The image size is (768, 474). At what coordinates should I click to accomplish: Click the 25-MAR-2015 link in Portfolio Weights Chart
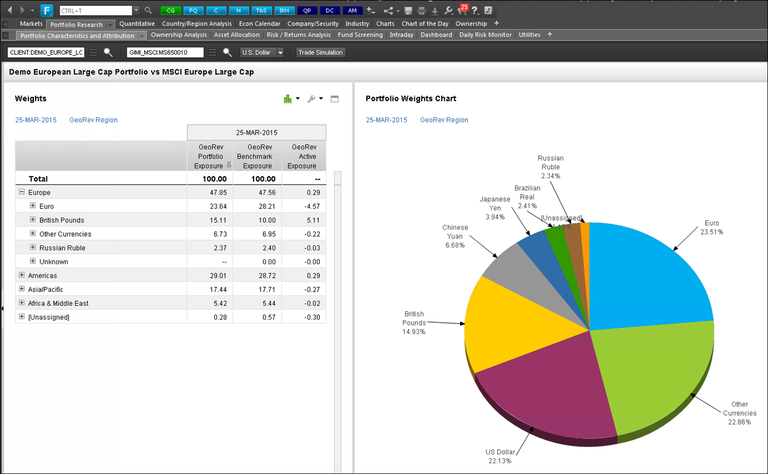click(386, 120)
